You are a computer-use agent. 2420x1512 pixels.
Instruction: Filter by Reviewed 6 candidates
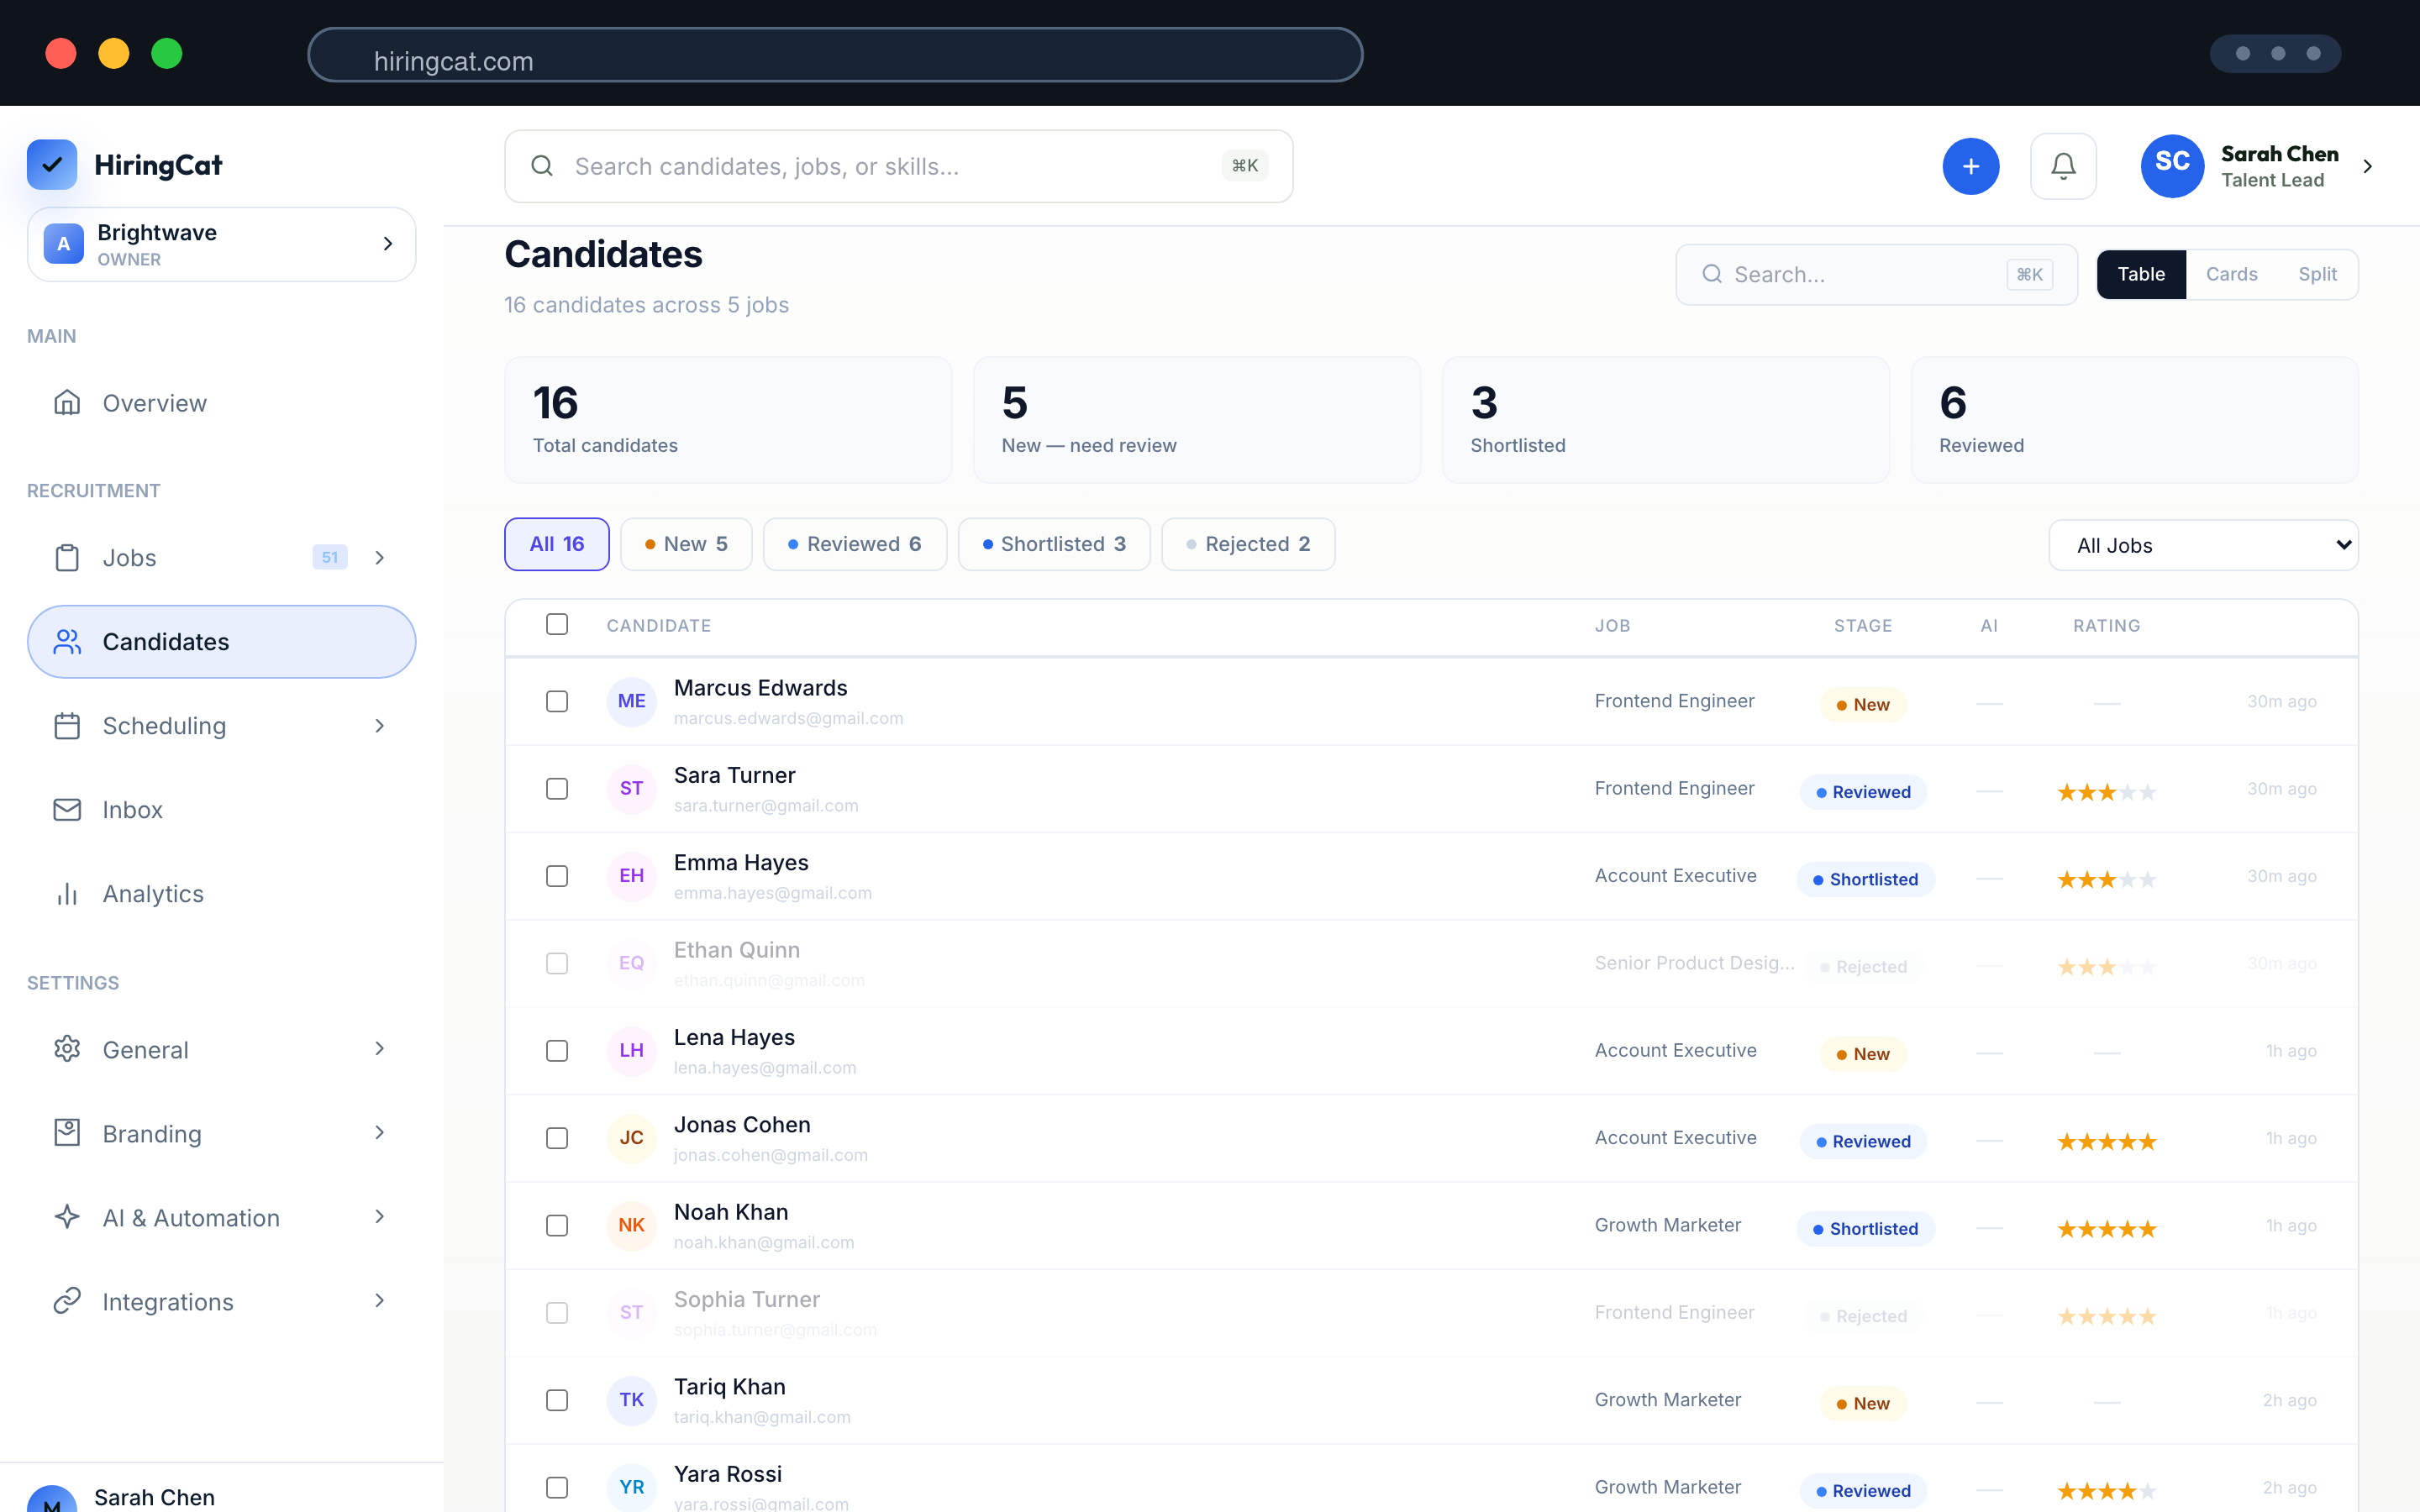coord(855,544)
